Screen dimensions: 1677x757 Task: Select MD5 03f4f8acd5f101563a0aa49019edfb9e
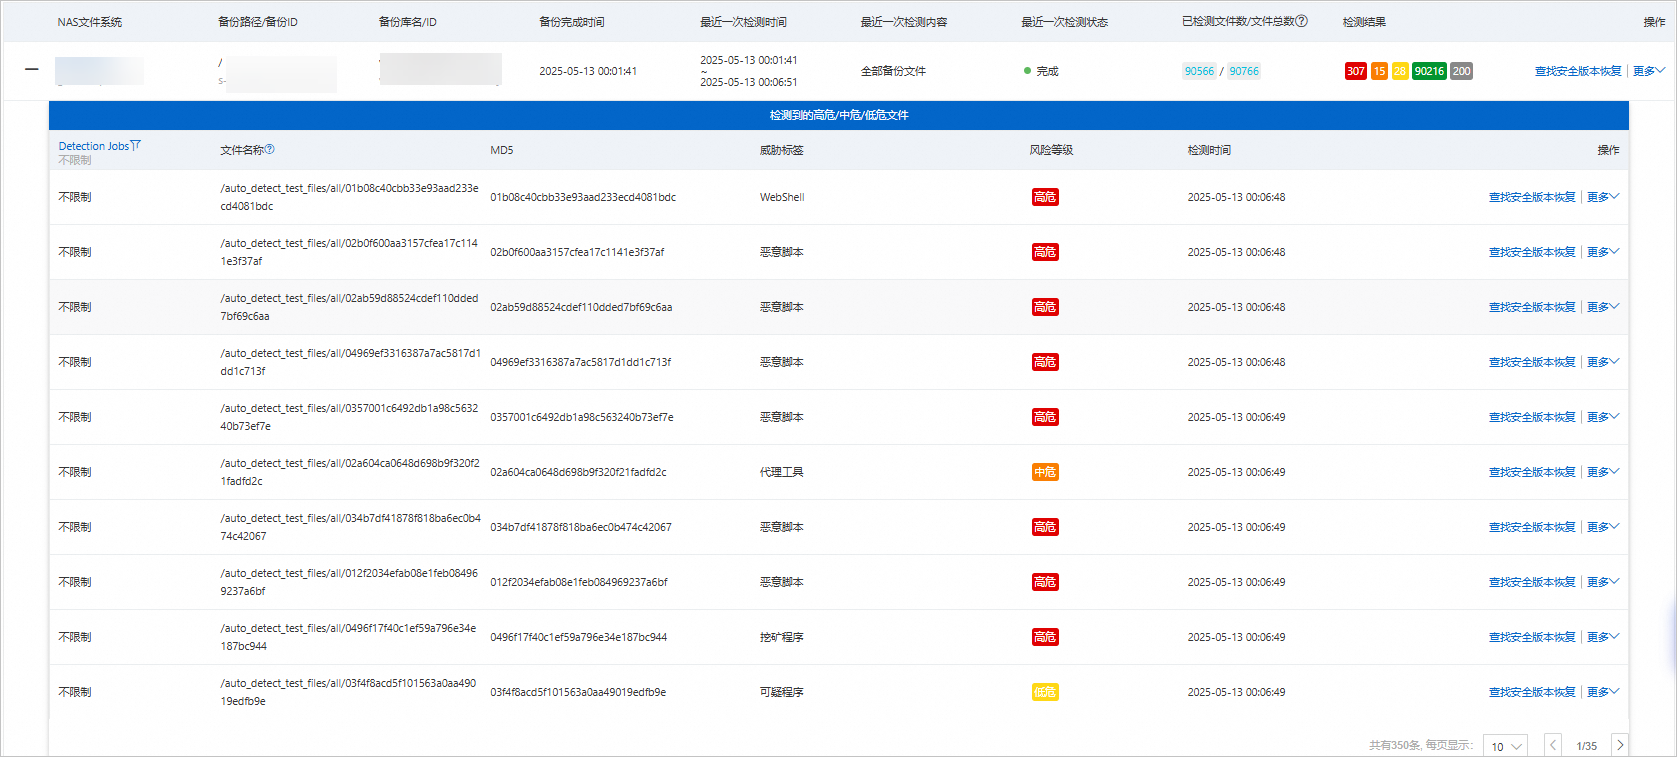tap(578, 692)
